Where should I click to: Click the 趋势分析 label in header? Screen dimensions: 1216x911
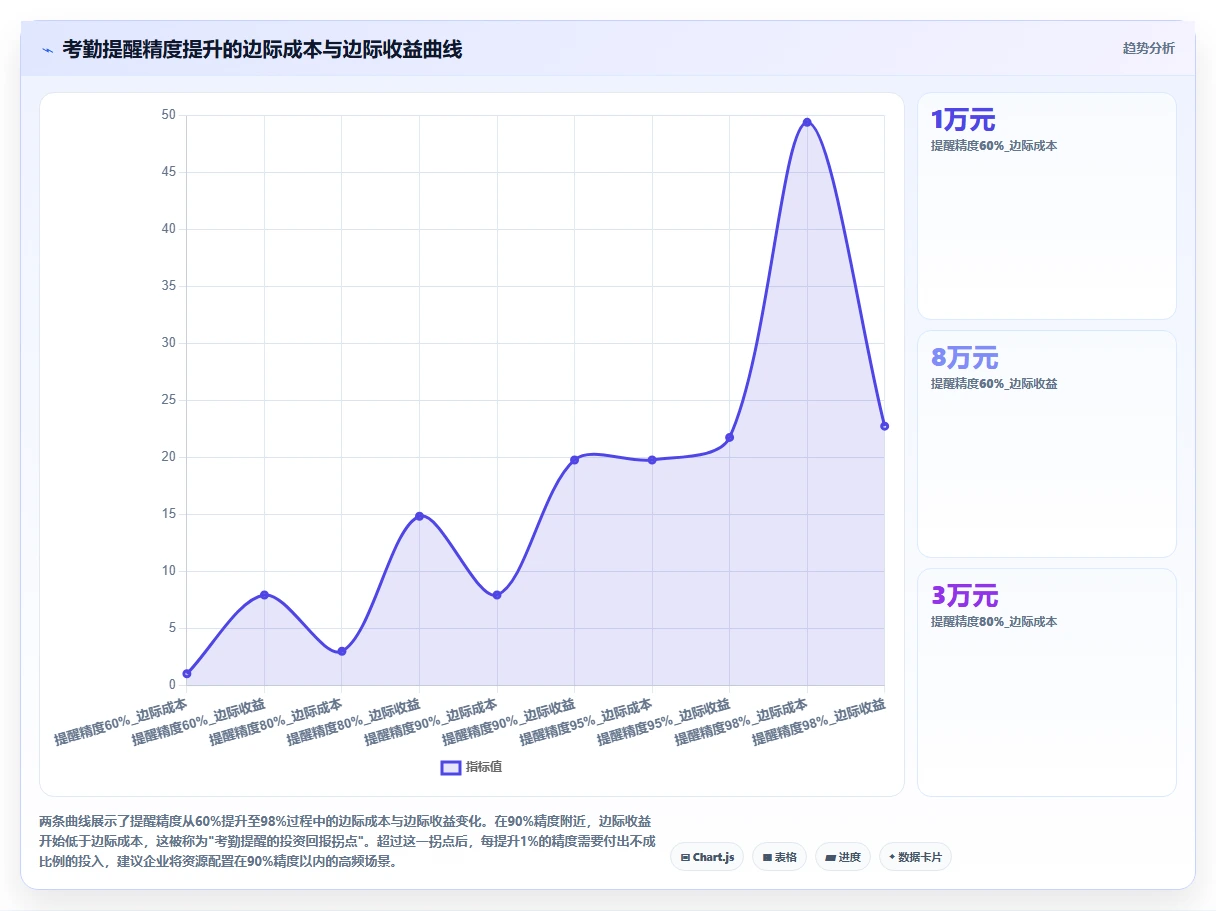tap(1149, 48)
